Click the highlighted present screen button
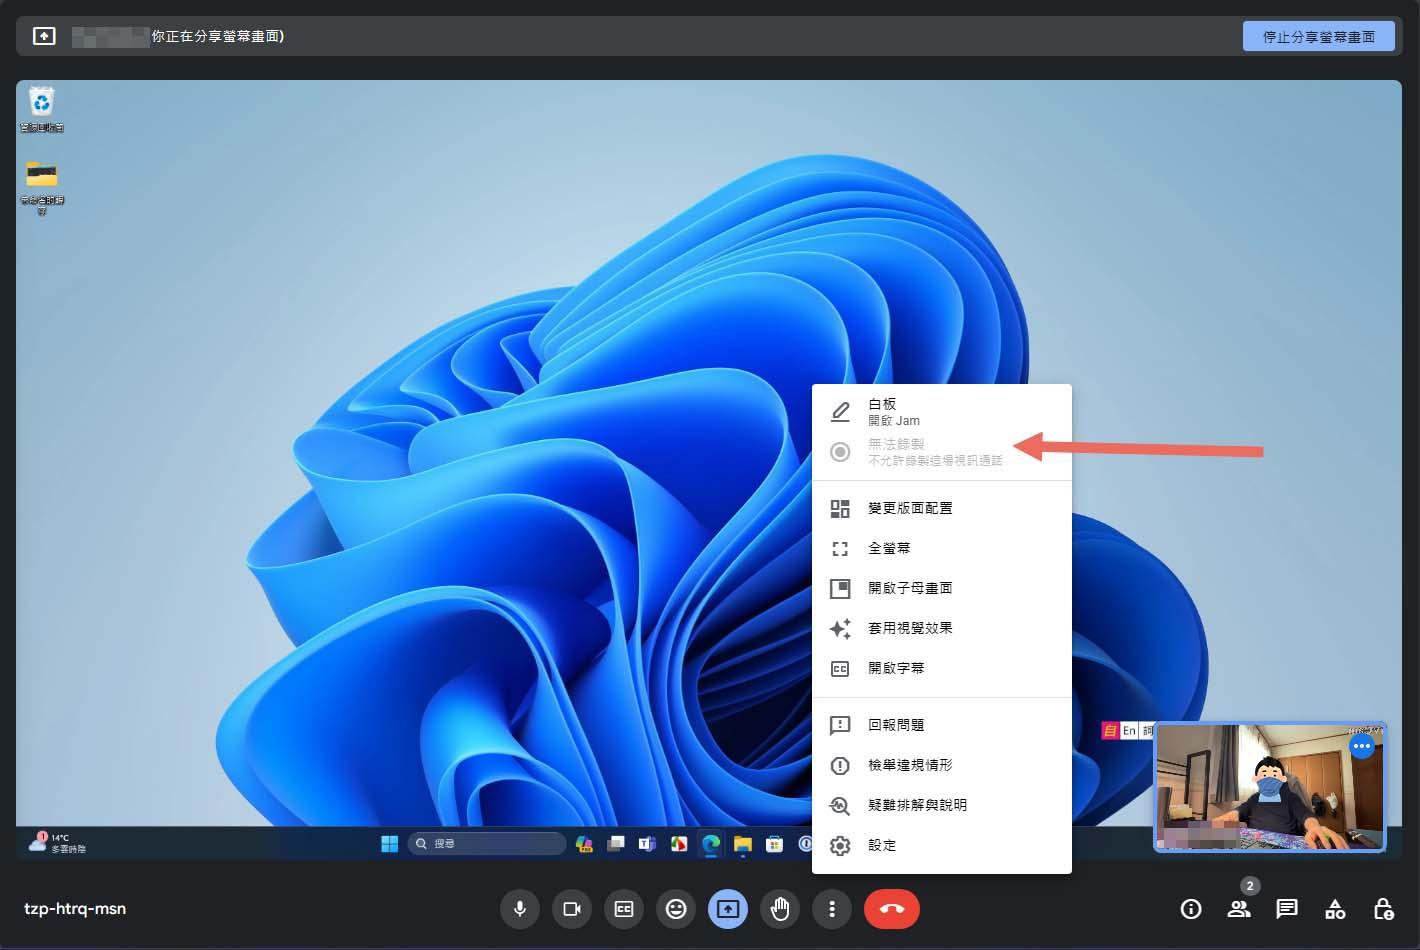 pyautogui.click(x=728, y=909)
